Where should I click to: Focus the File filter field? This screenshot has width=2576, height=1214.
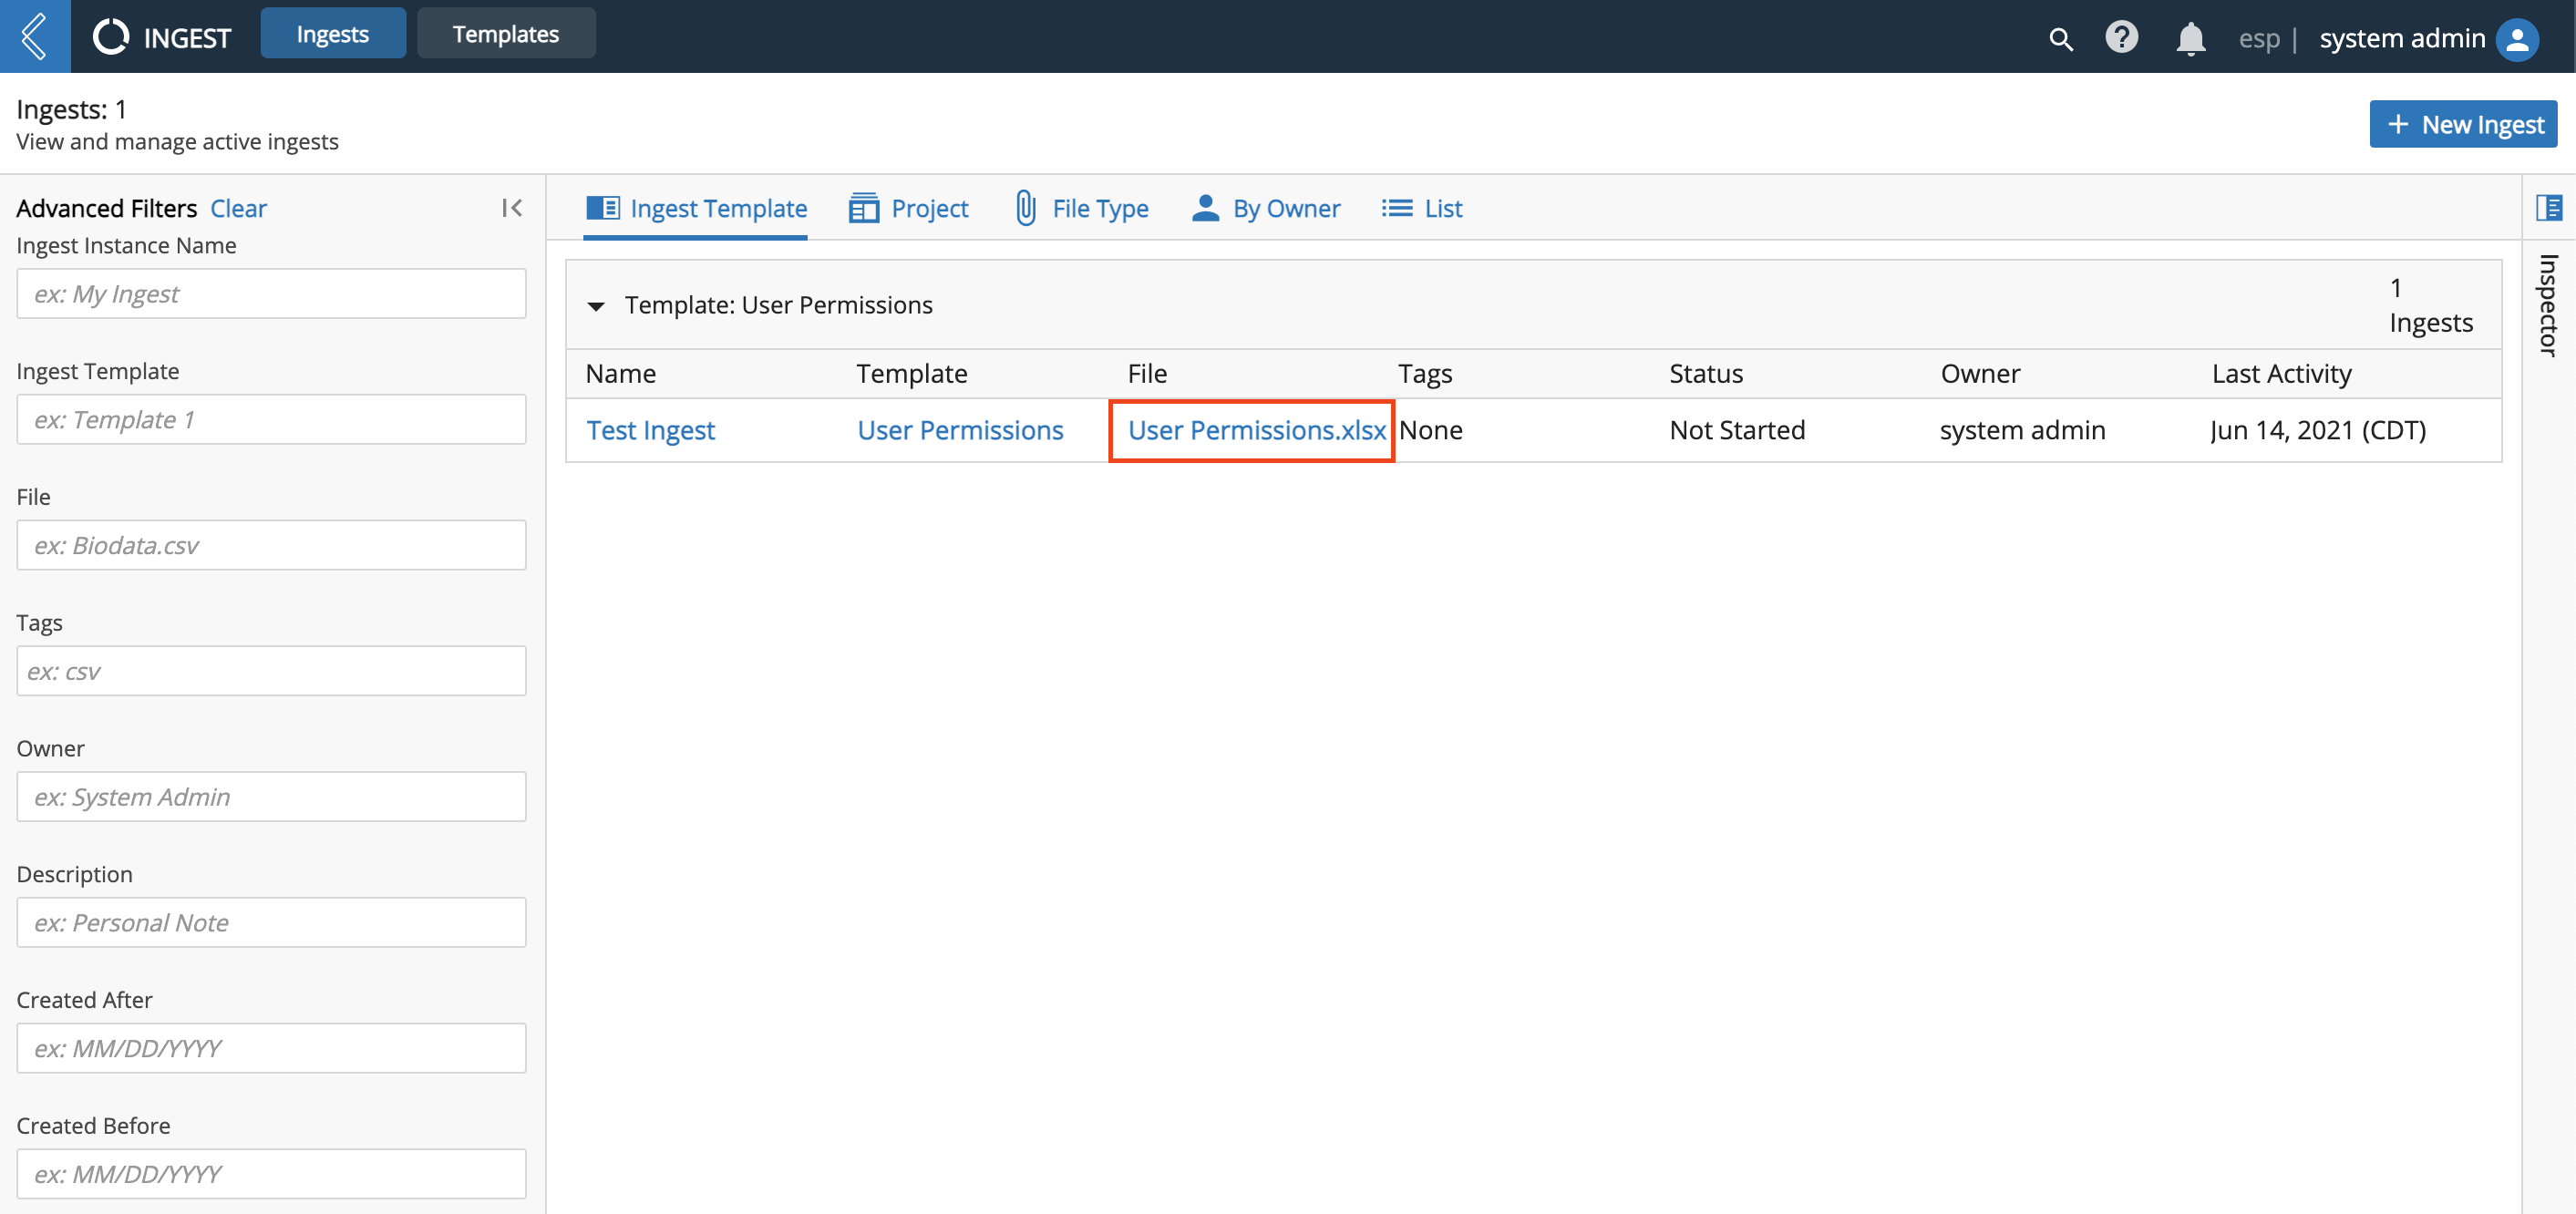(x=271, y=545)
